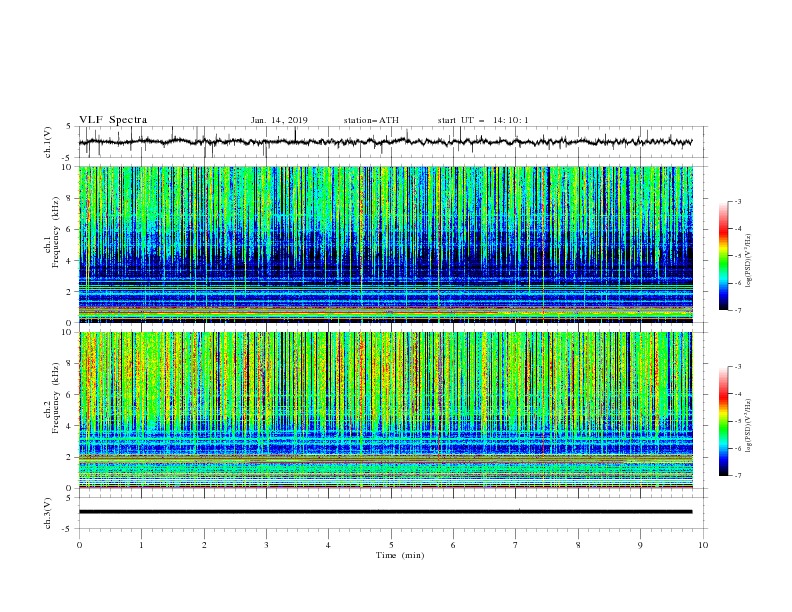The width and height of the screenshot is (792, 612).
Task: Click the 'Time (min)' axis label
Action: (400, 555)
